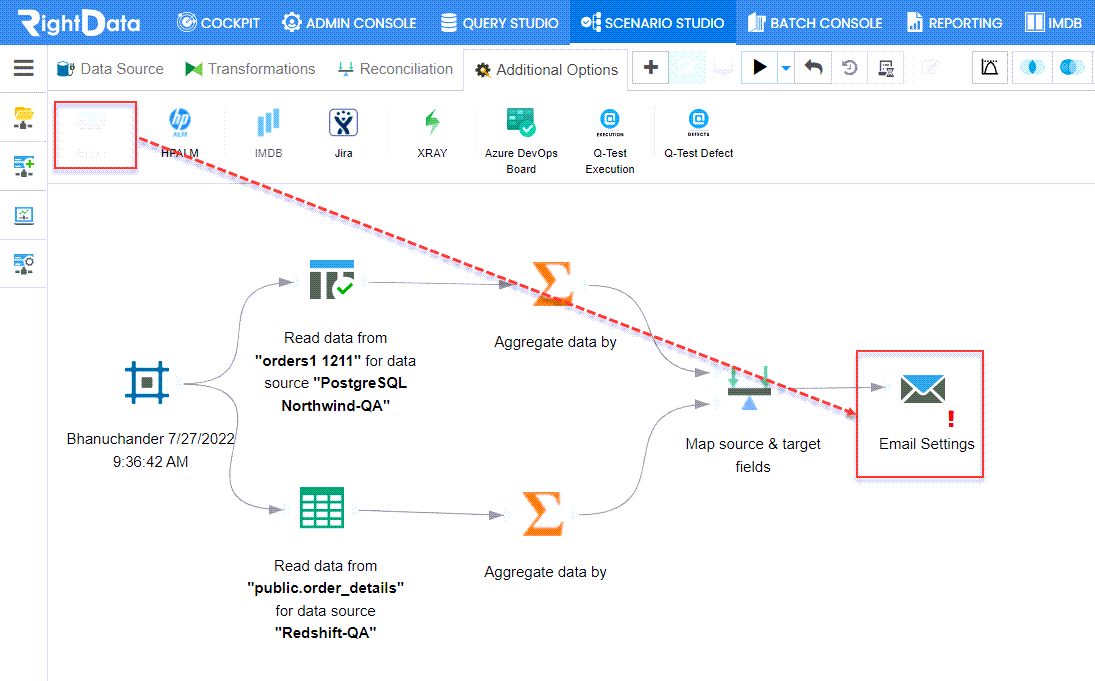Toggle the hamburger menu
The height and width of the screenshot is (681, 1095).
coord(24,68)
